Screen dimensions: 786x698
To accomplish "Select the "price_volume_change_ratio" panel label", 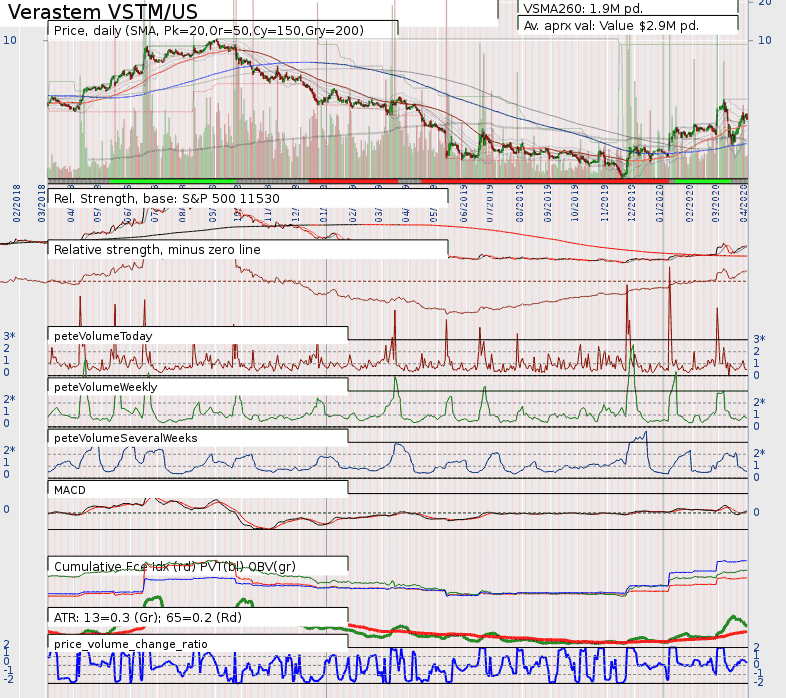I will 130,644.
